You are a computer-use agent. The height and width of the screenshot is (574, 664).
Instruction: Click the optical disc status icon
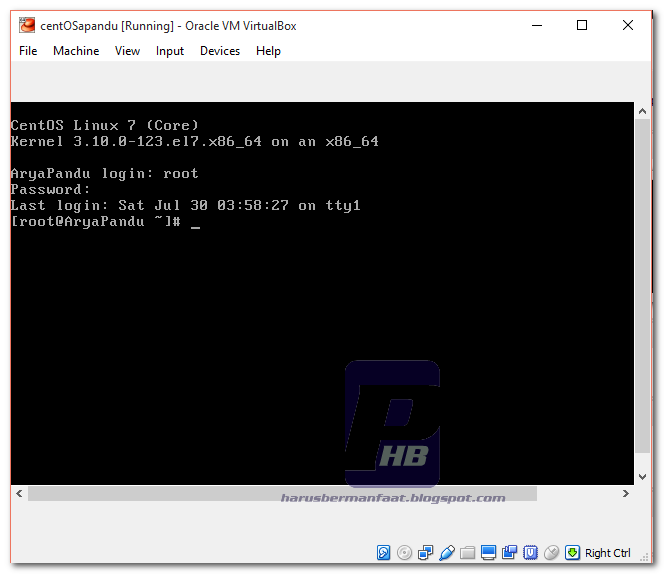click(404, 552)
